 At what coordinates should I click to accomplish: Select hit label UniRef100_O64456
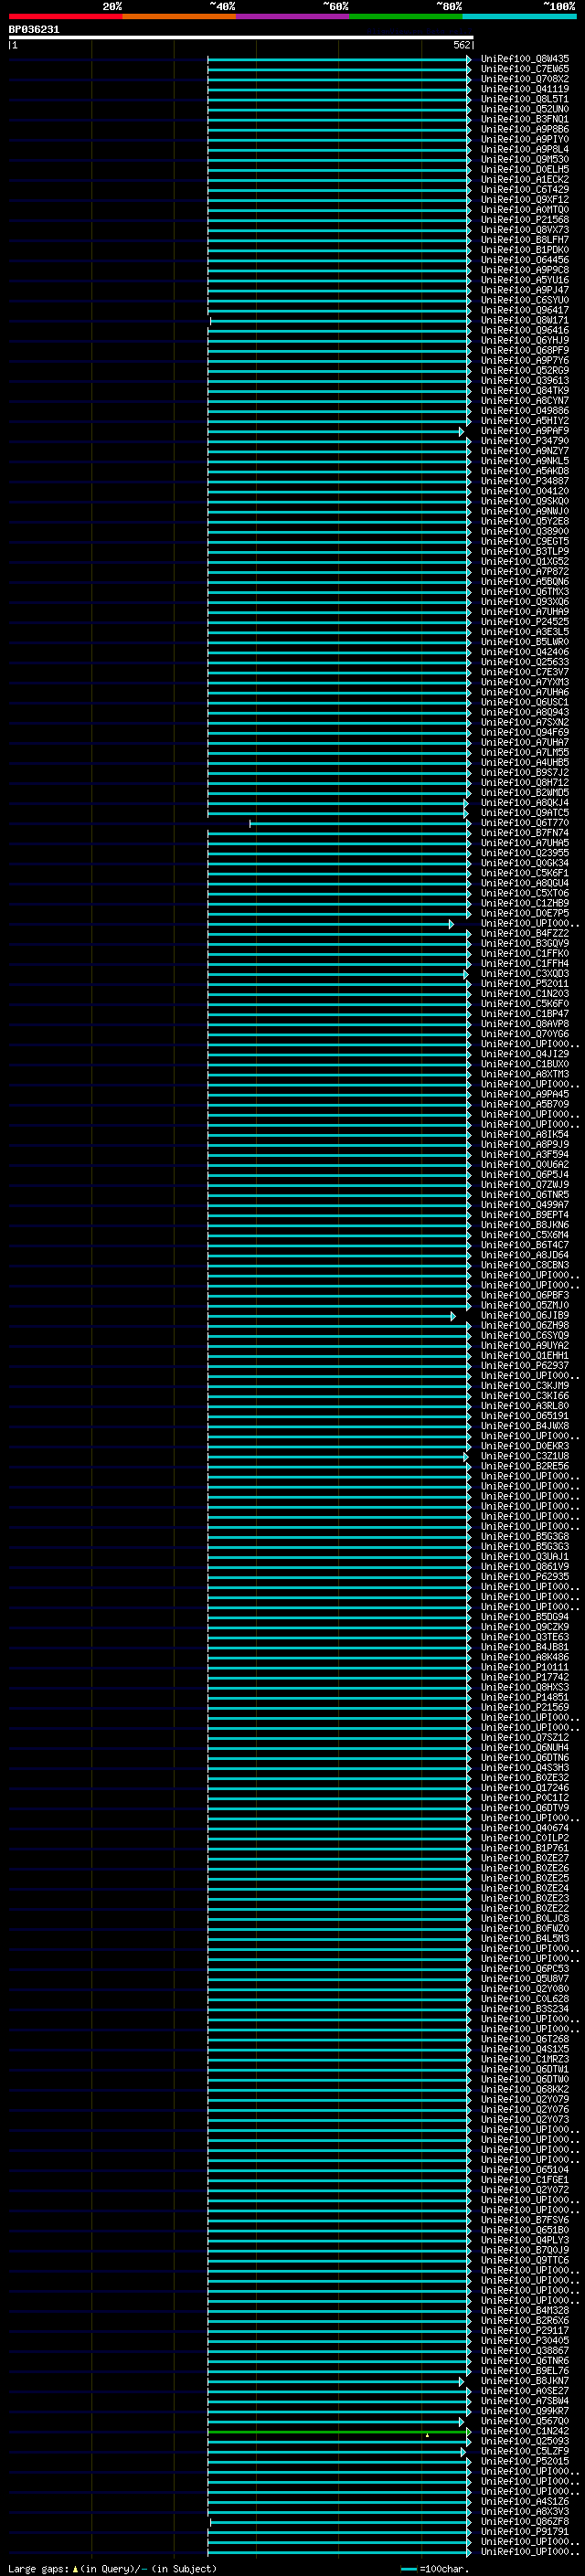tap(525, 260)
